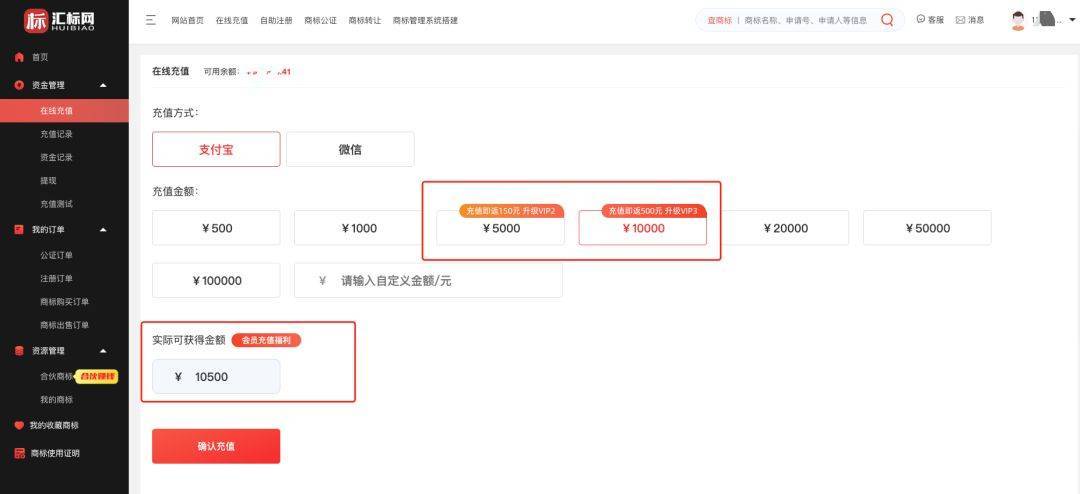This screenshot has width=1080, height=494.
Task: Click the search magnifier icon
Action: coord(887,20)
